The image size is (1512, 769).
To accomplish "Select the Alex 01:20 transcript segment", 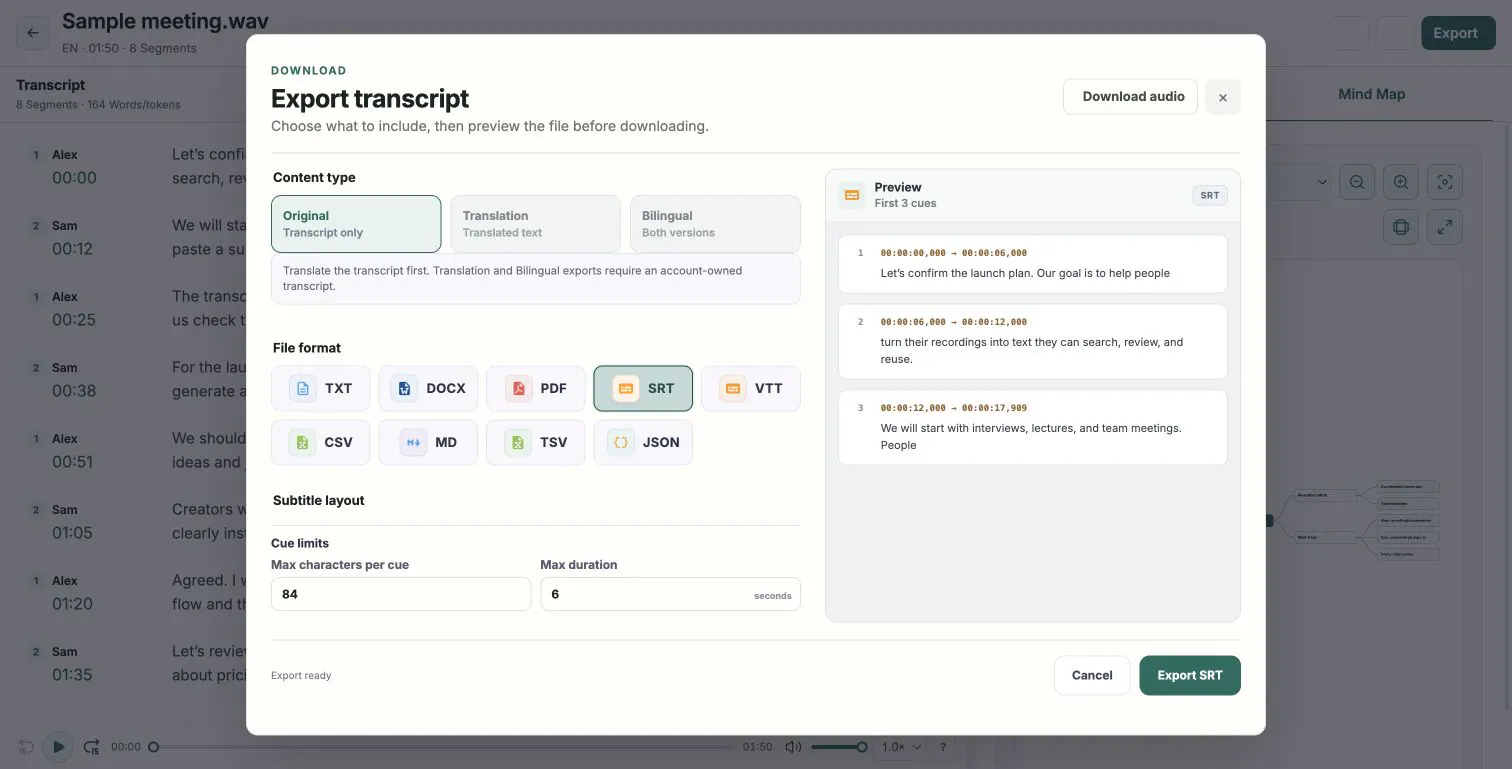I will 135,593.
